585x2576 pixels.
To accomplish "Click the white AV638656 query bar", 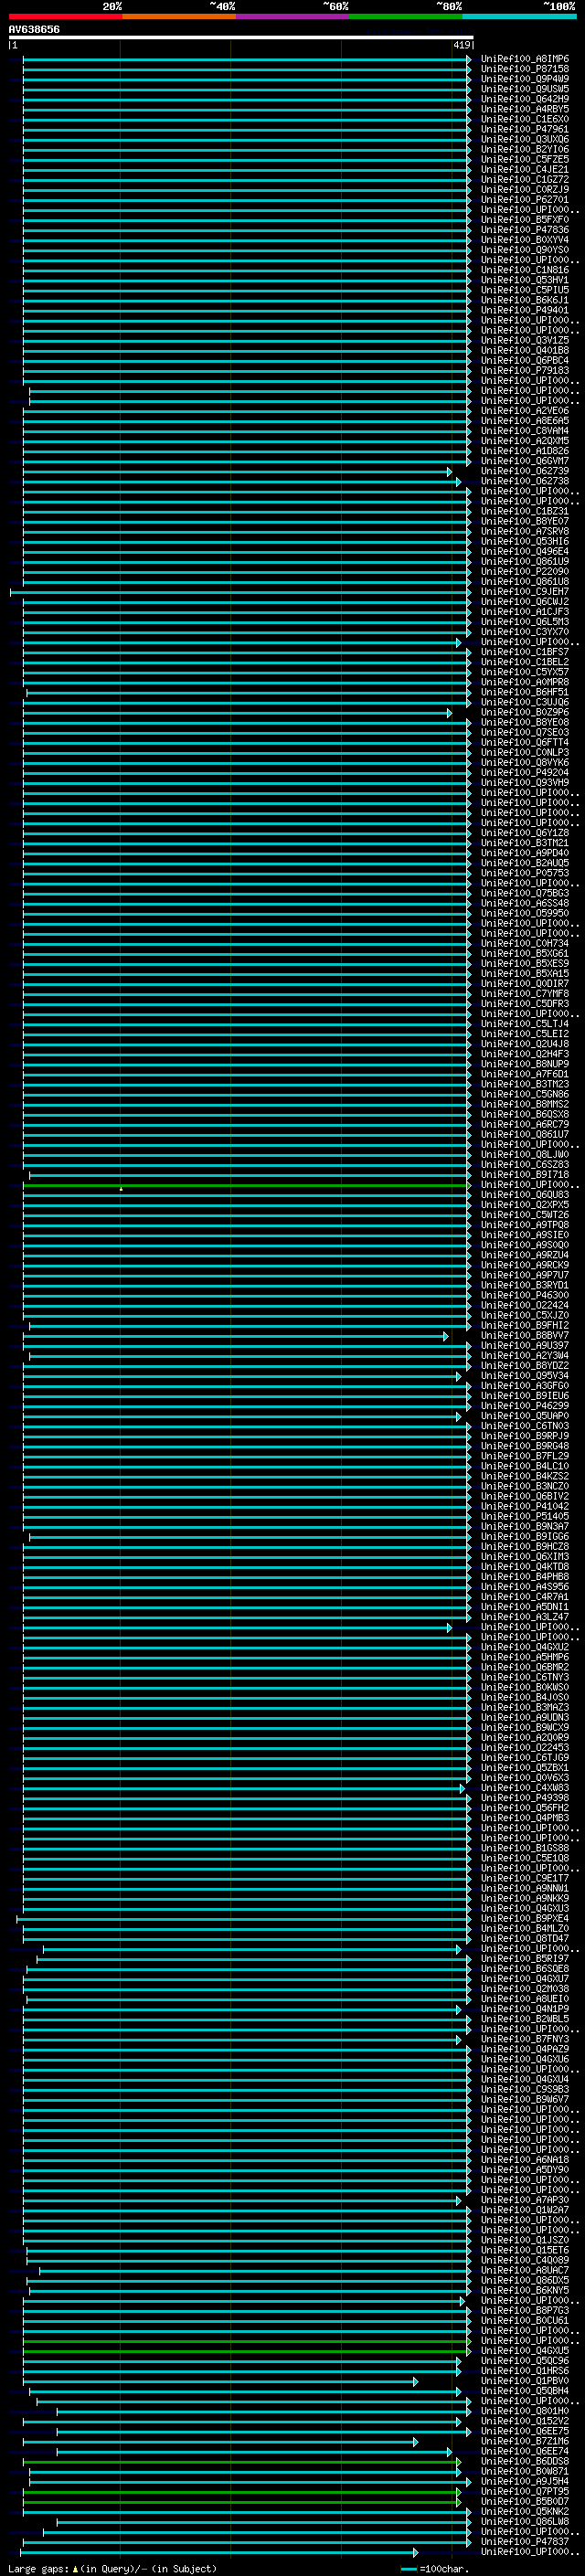I will [241, 37].
